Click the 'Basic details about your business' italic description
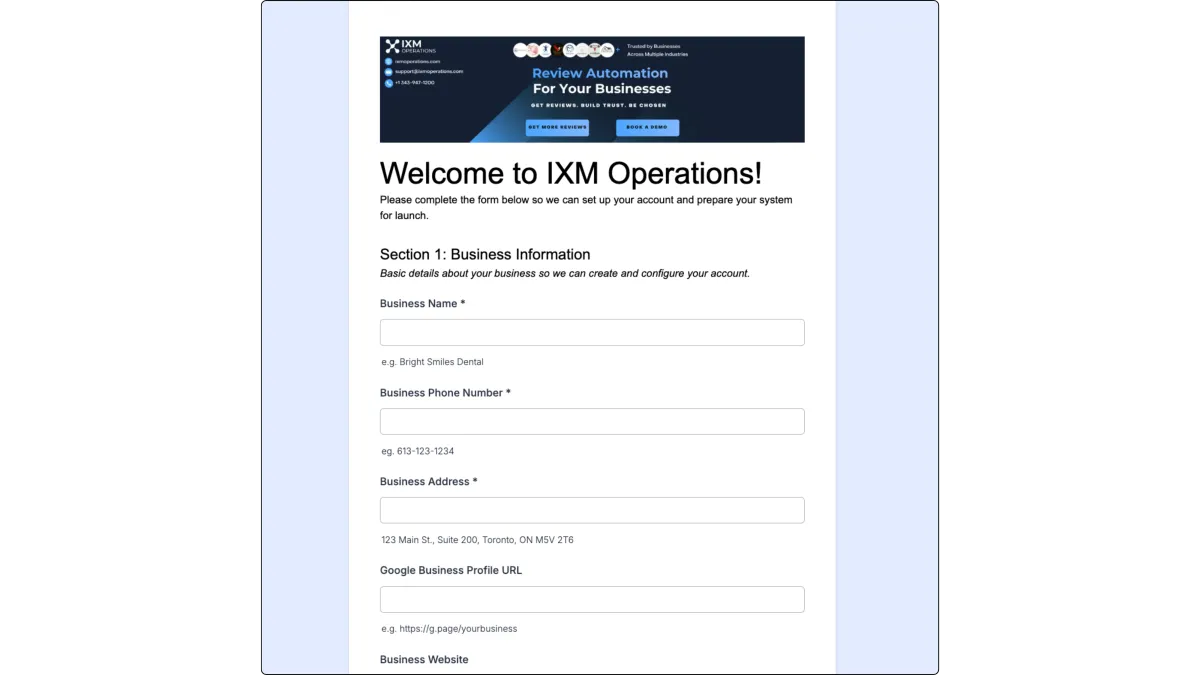 pyautogui.click(x=565, y=273)
